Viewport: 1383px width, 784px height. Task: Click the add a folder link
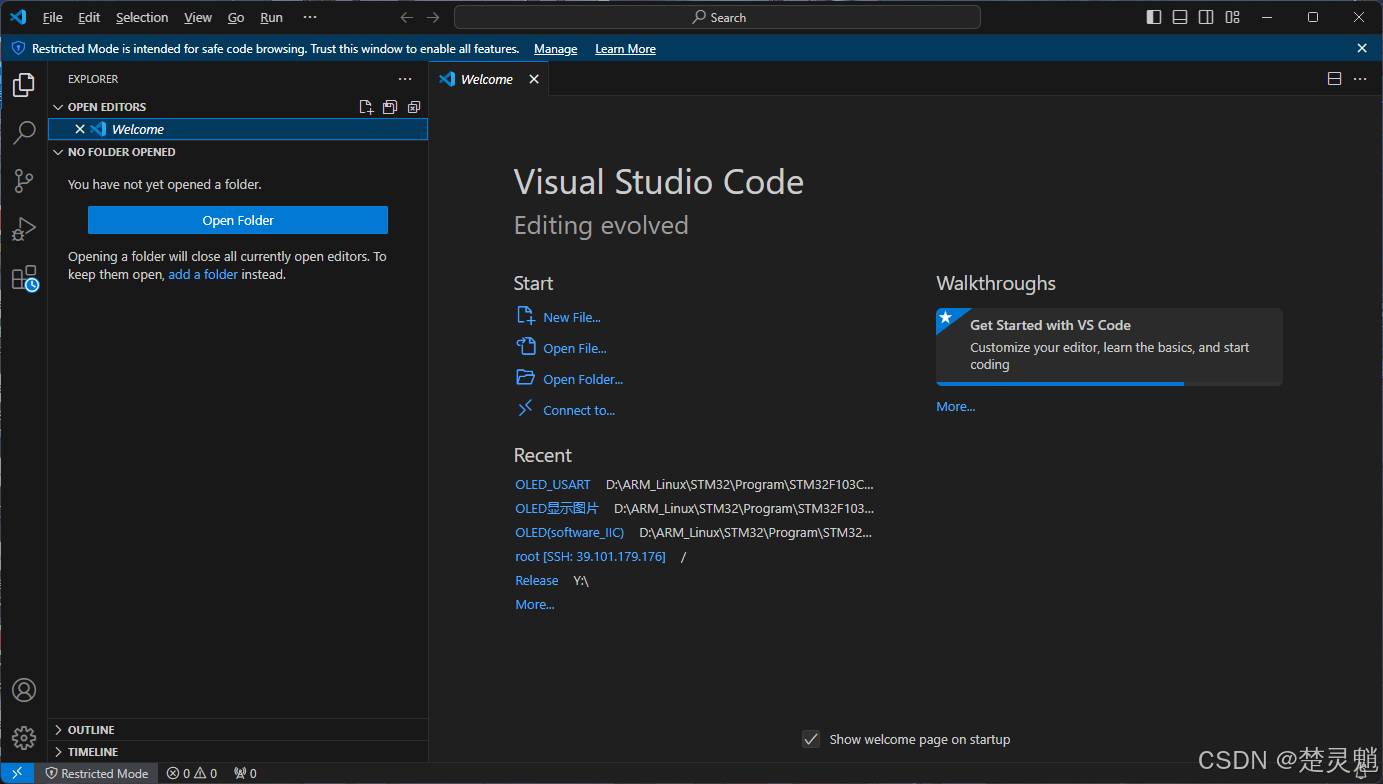(203, 275)
